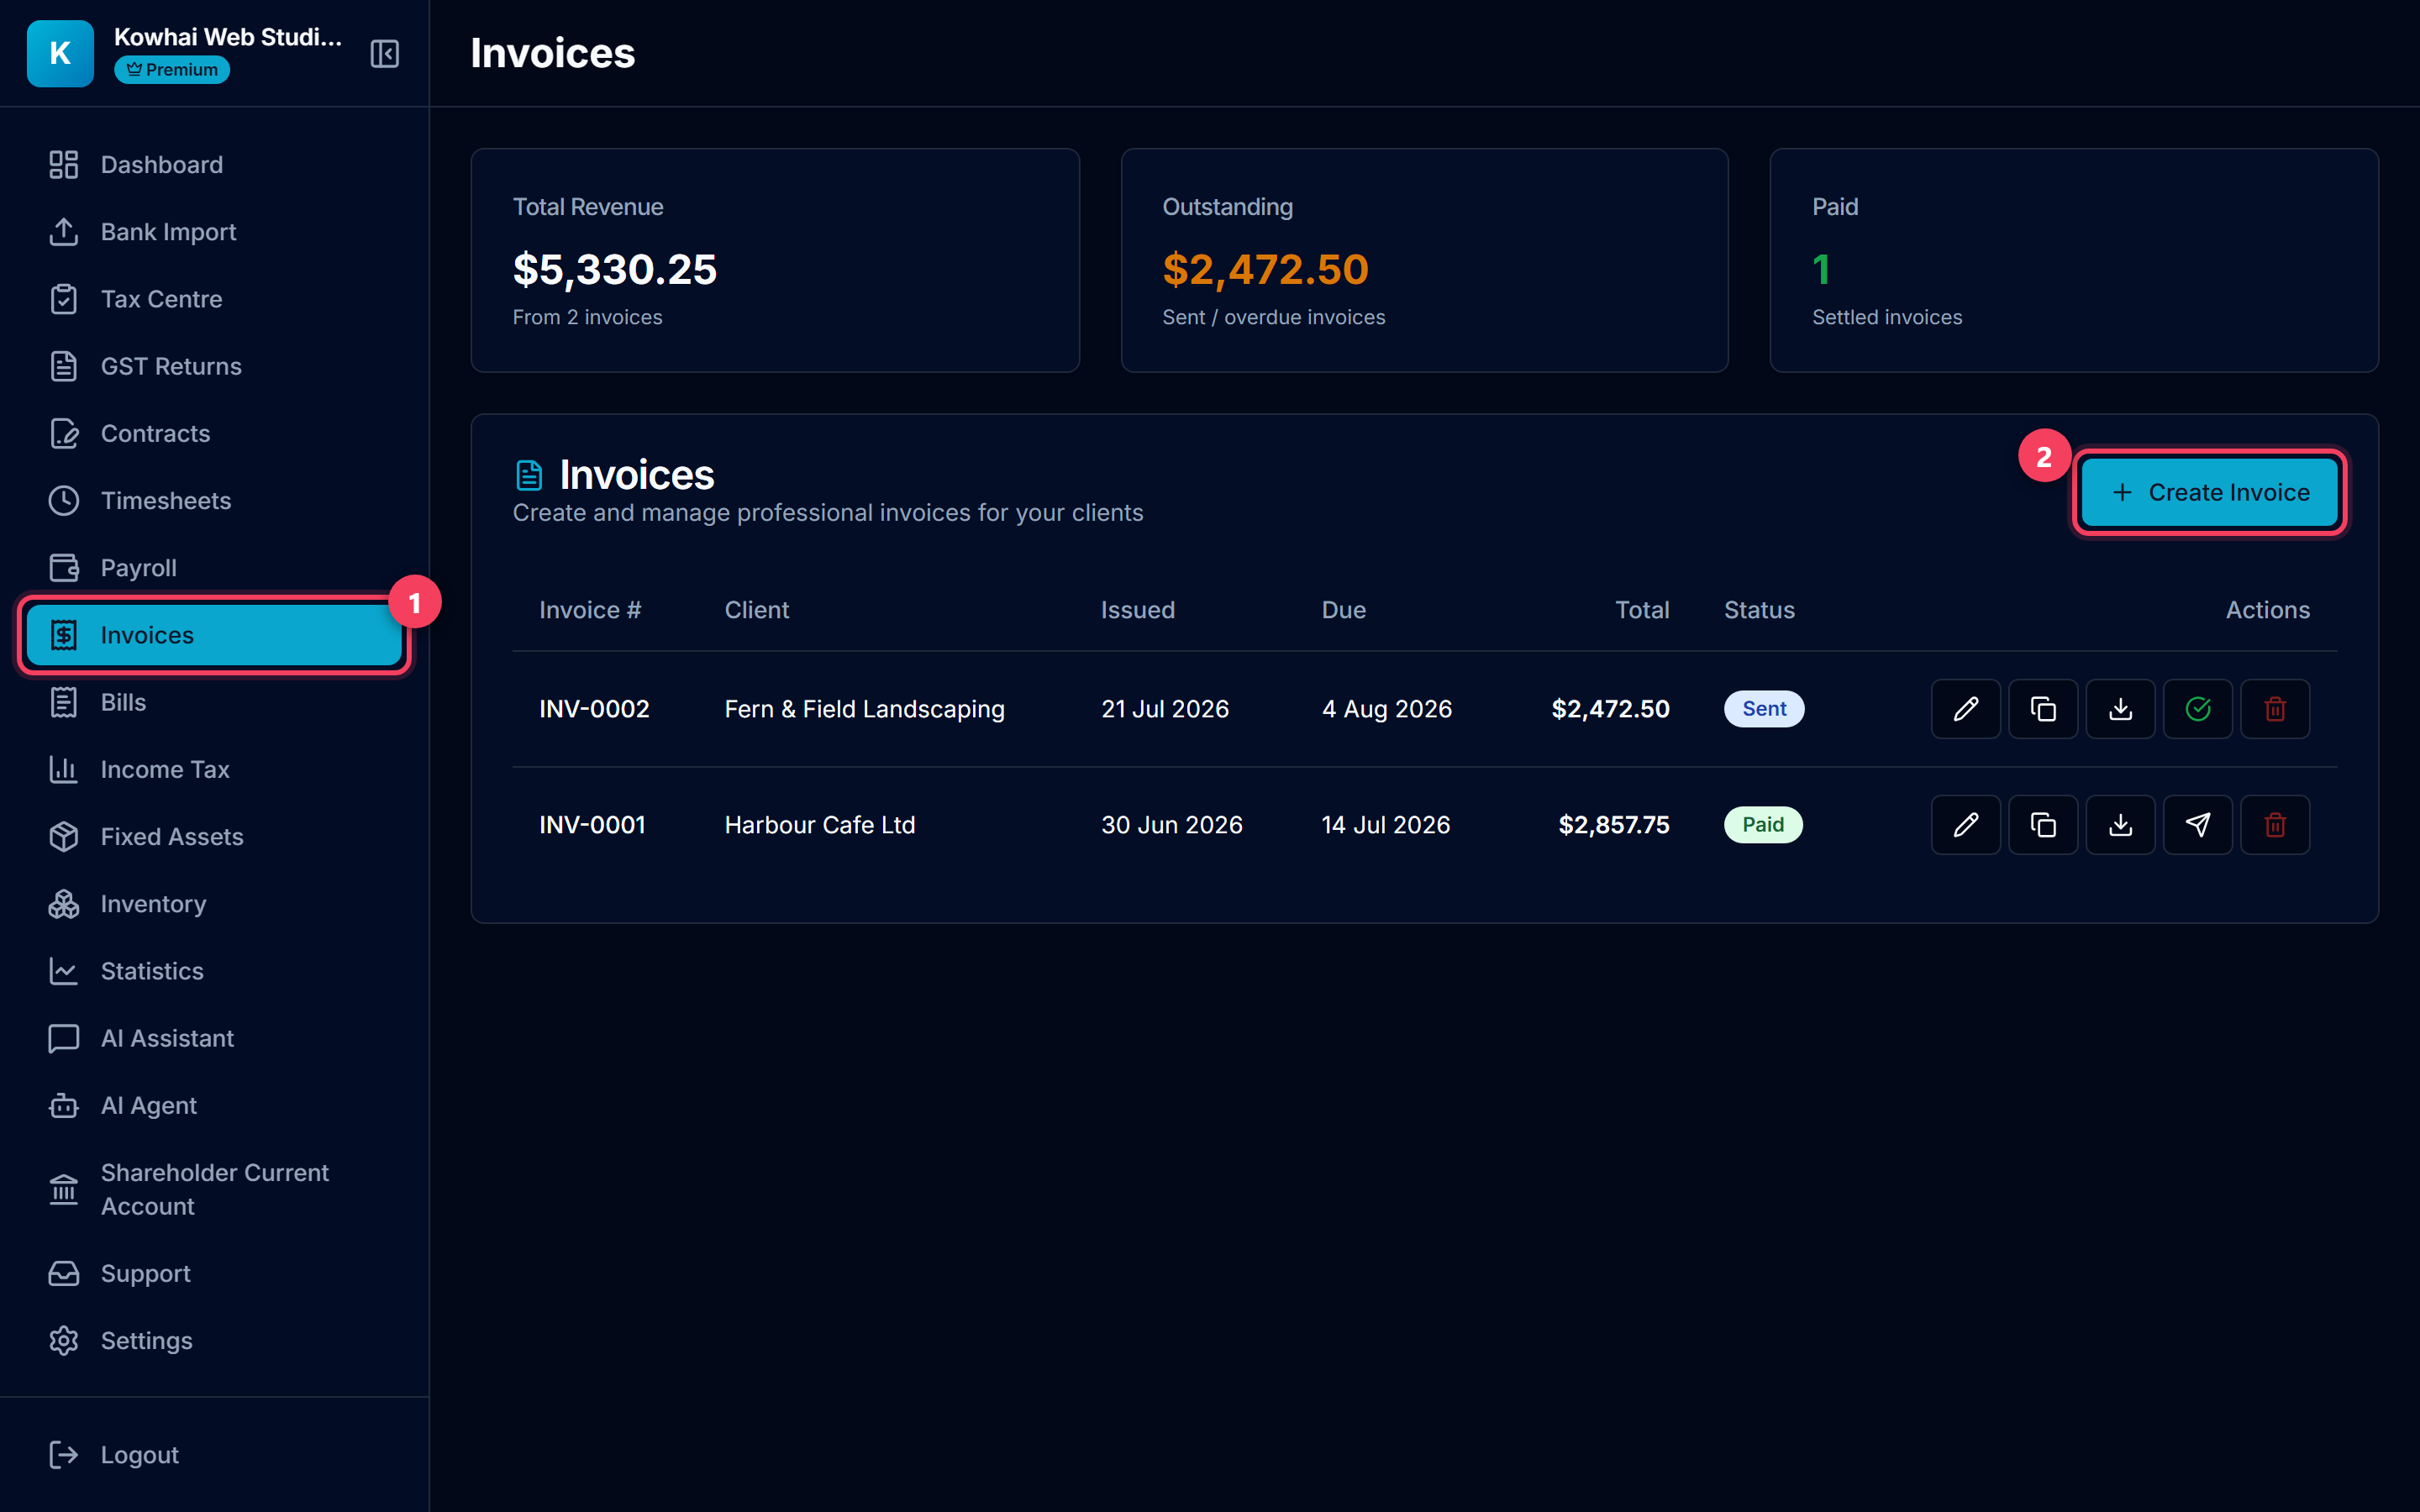Mark INV-0002 as paid checkmark icon
The image size is (2420, 1512).
pos(2197,709)
